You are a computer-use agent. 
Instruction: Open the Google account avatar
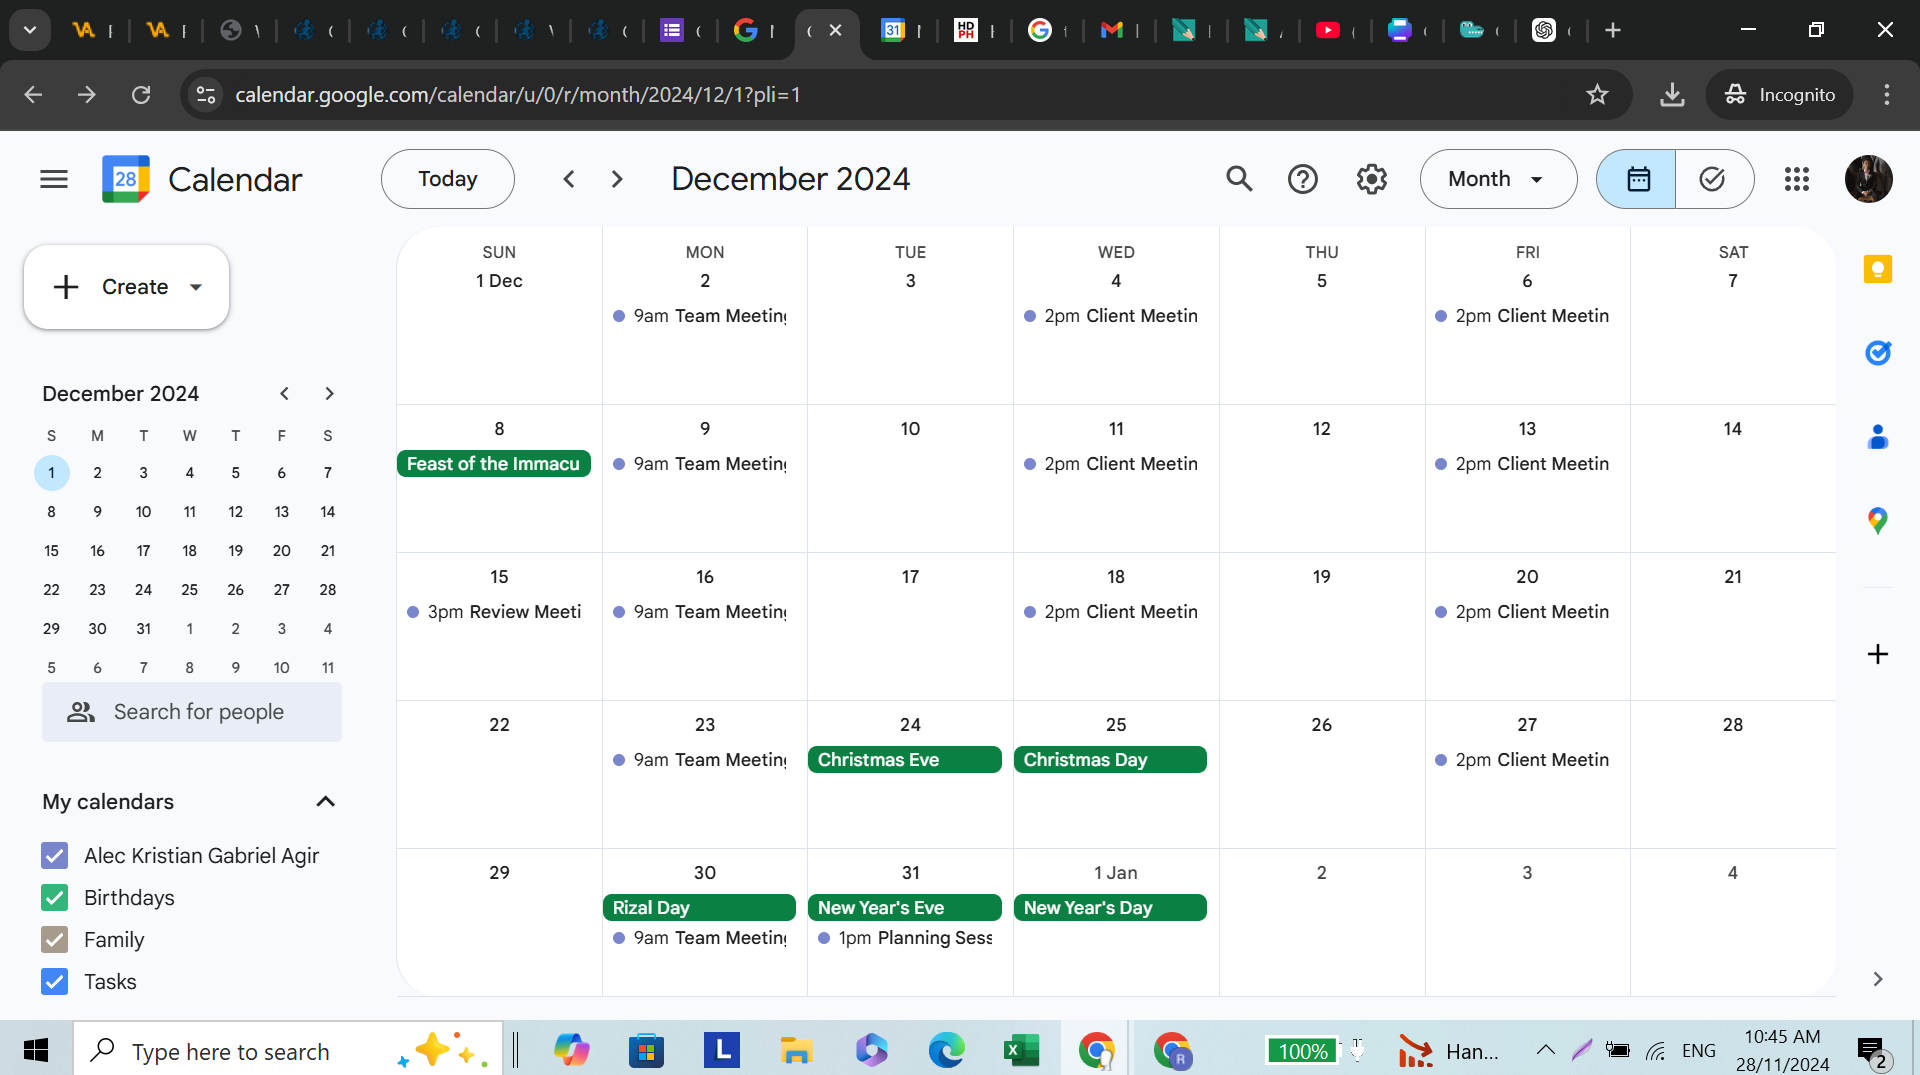tap(1868, 179)
